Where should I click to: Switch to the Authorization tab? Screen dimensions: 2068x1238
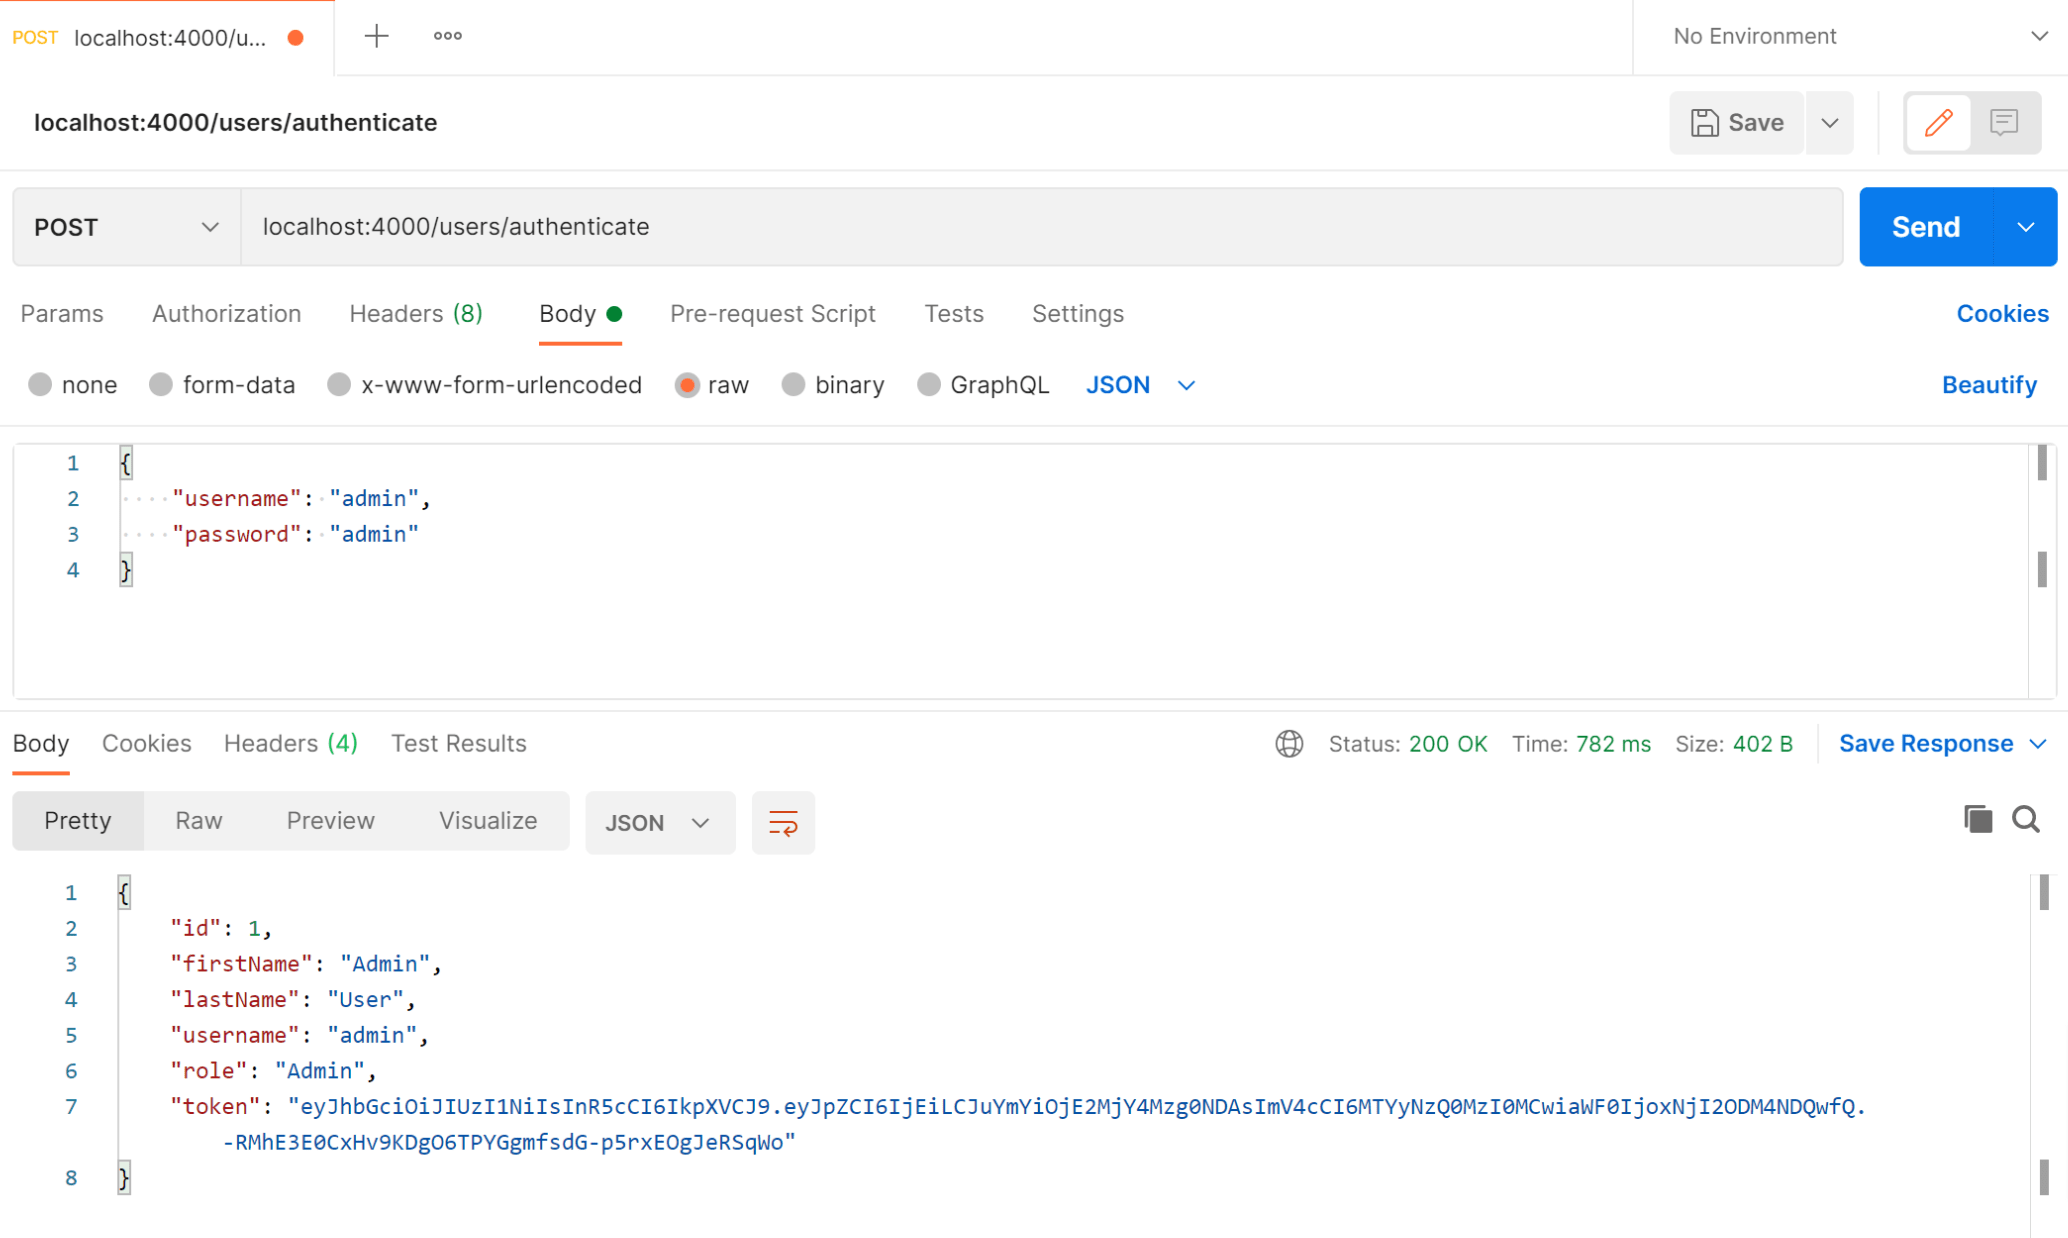tap(224, 314)
